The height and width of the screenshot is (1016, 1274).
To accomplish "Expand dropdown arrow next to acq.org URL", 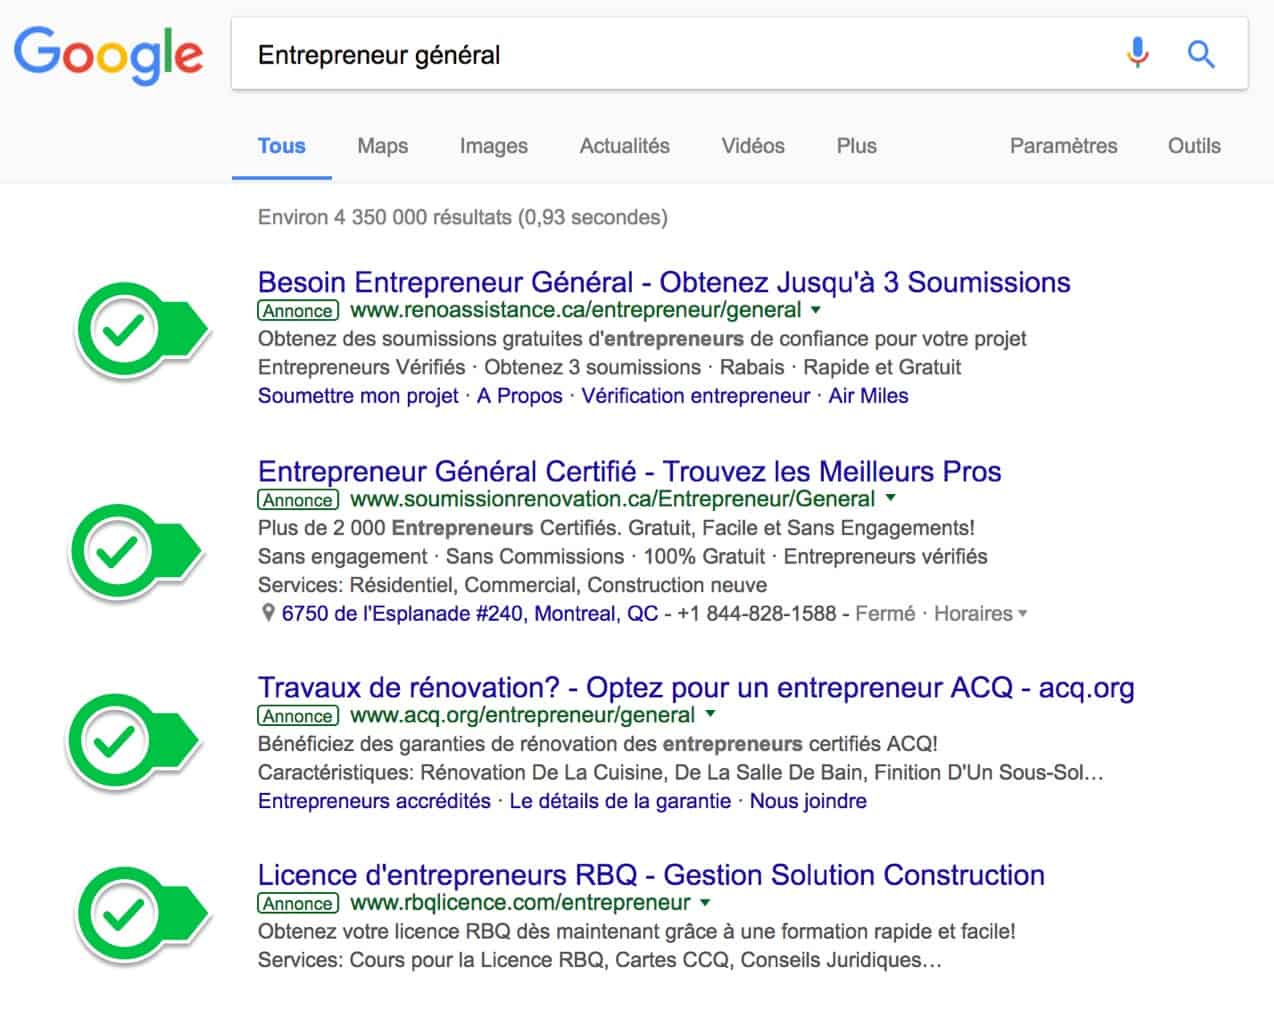I will (710, 715).
